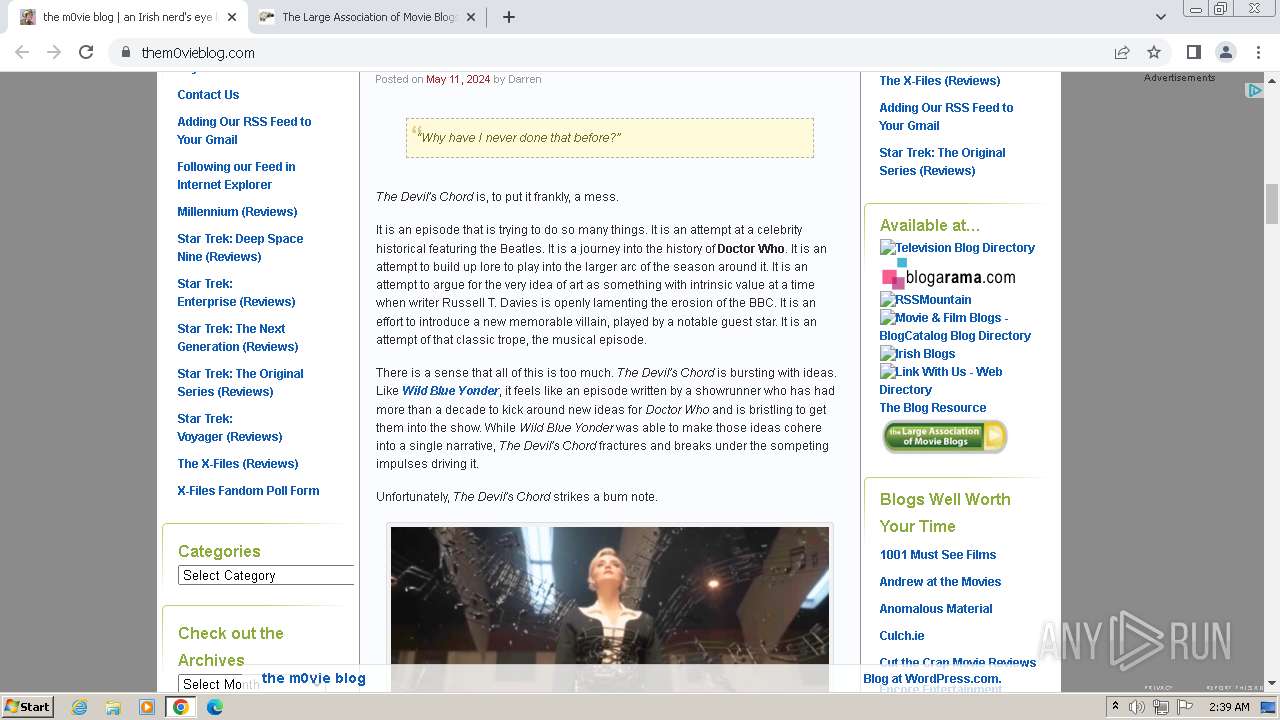
Task: Click the Movie & Film Blogs BlogCatalog image
Action: [955, 326]
